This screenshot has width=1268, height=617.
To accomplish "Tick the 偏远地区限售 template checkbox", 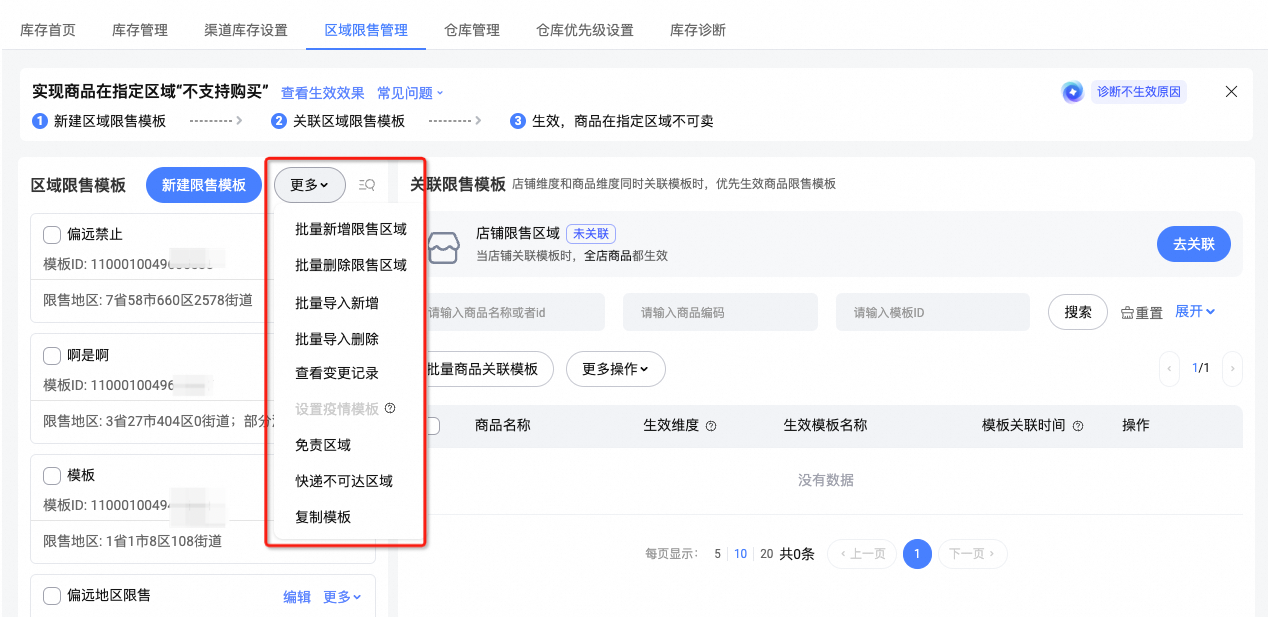I will click(x=52, y=596).
